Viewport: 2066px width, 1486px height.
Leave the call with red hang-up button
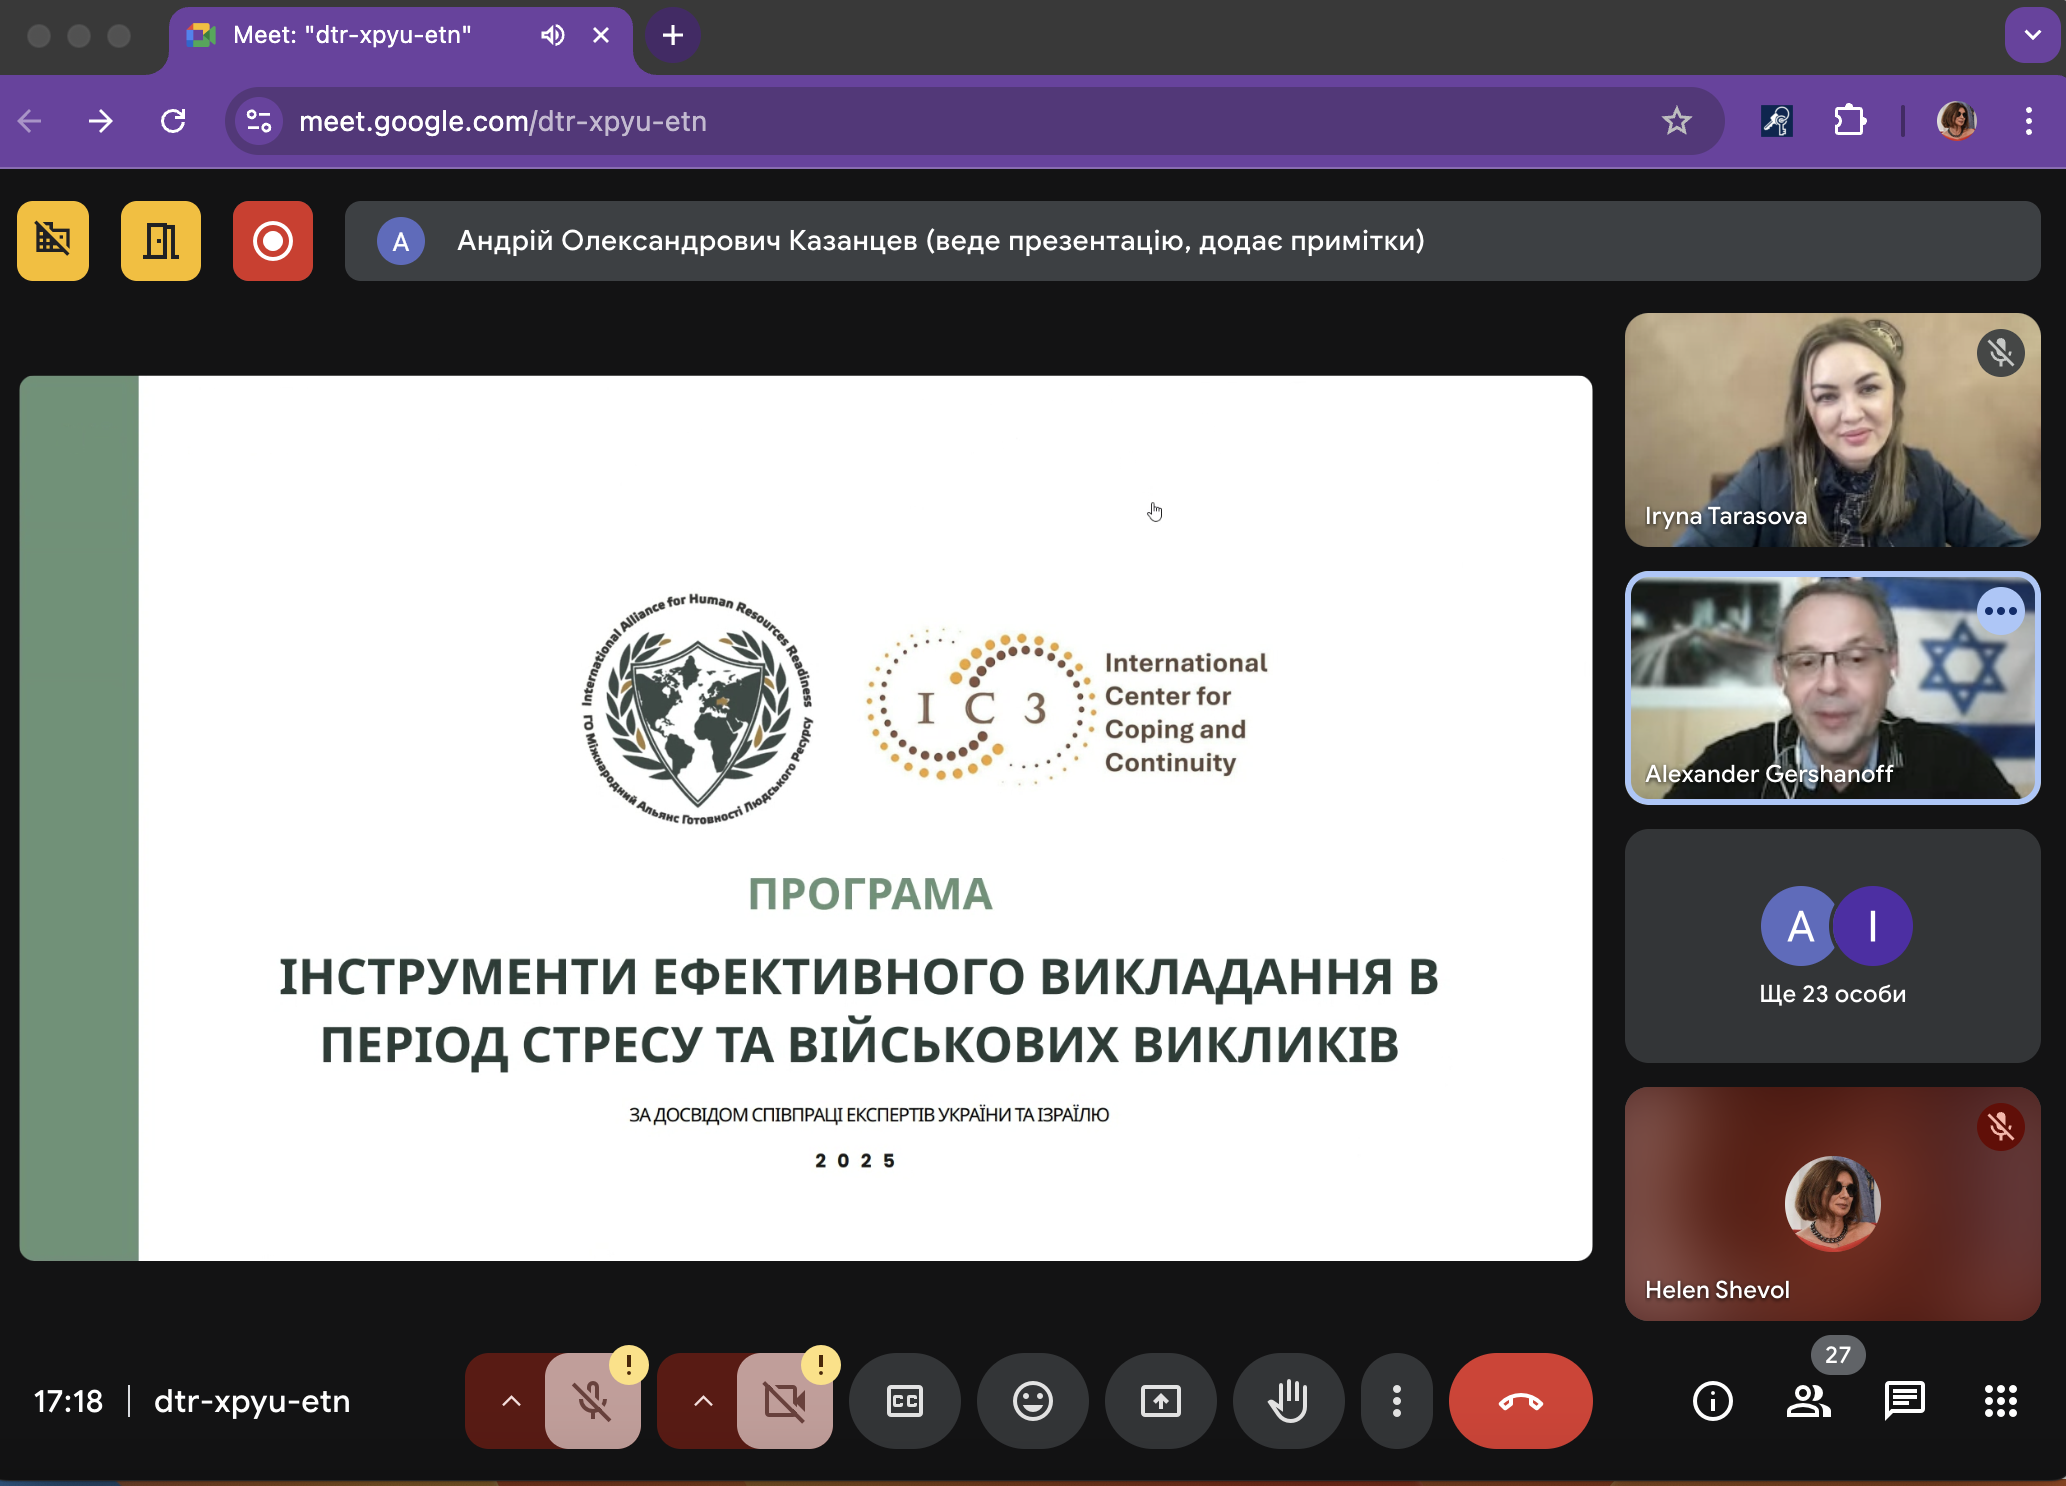[x=1521, y=1400]
